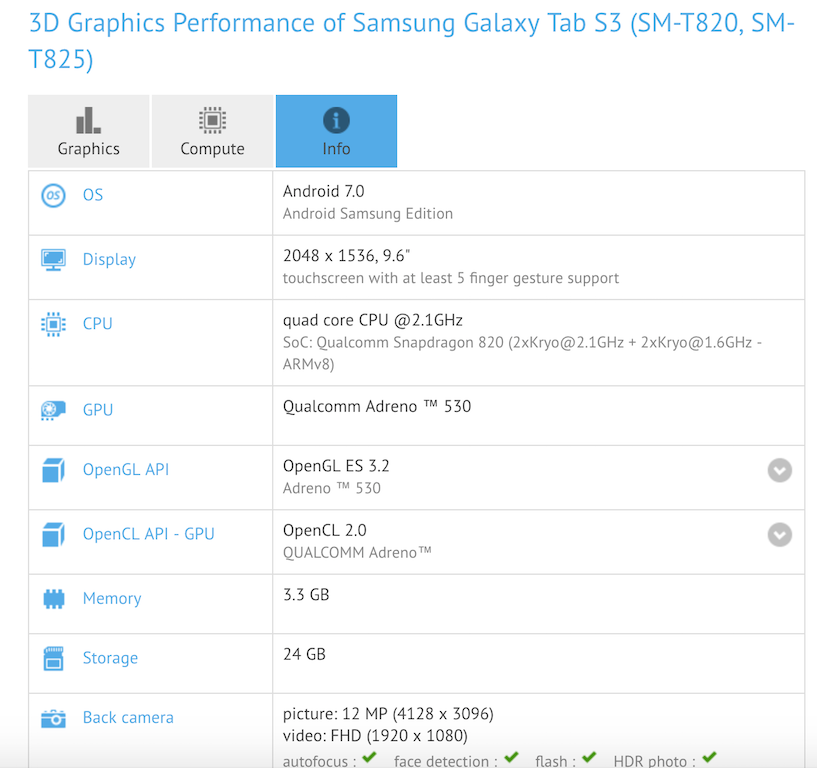Select the Info tab
Image resolution: width=817 pixels, height=768 pixels.
click(x=336, y=132)
